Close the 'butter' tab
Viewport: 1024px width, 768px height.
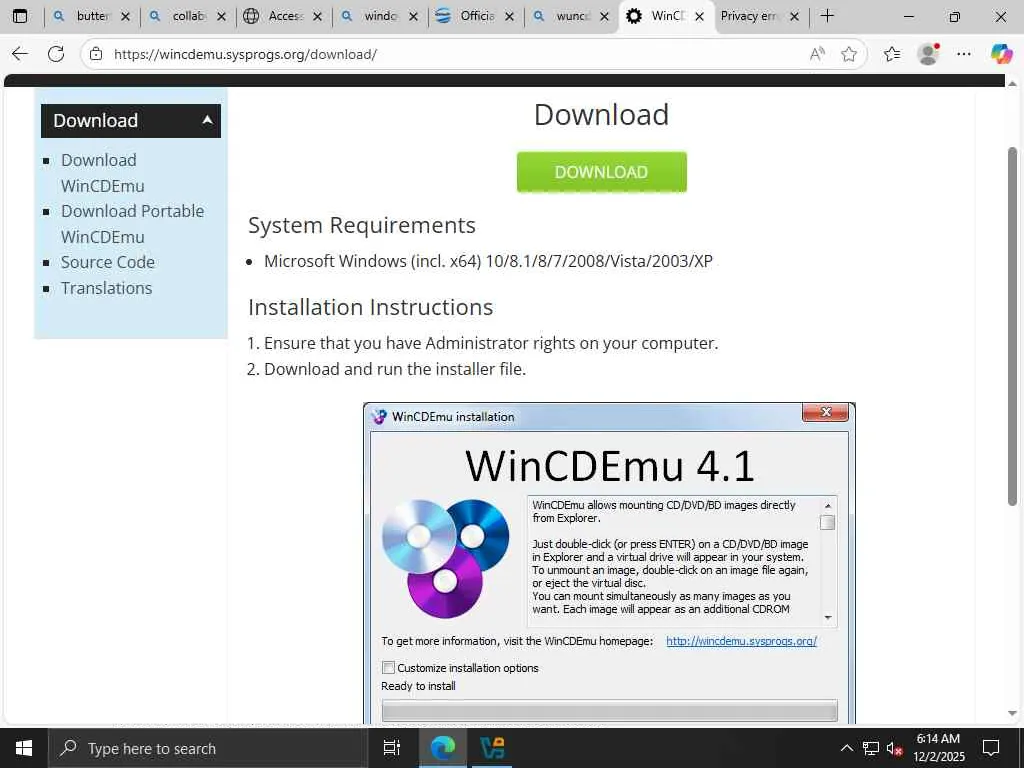(125, 16)
